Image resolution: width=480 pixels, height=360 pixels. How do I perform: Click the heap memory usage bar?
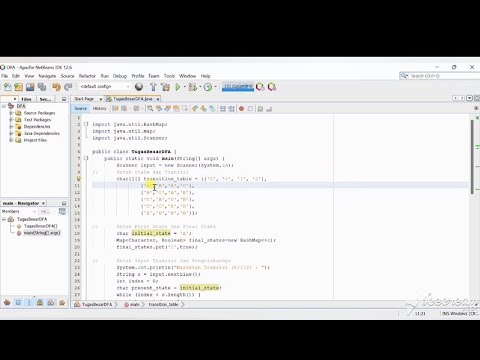pos(238,87)
